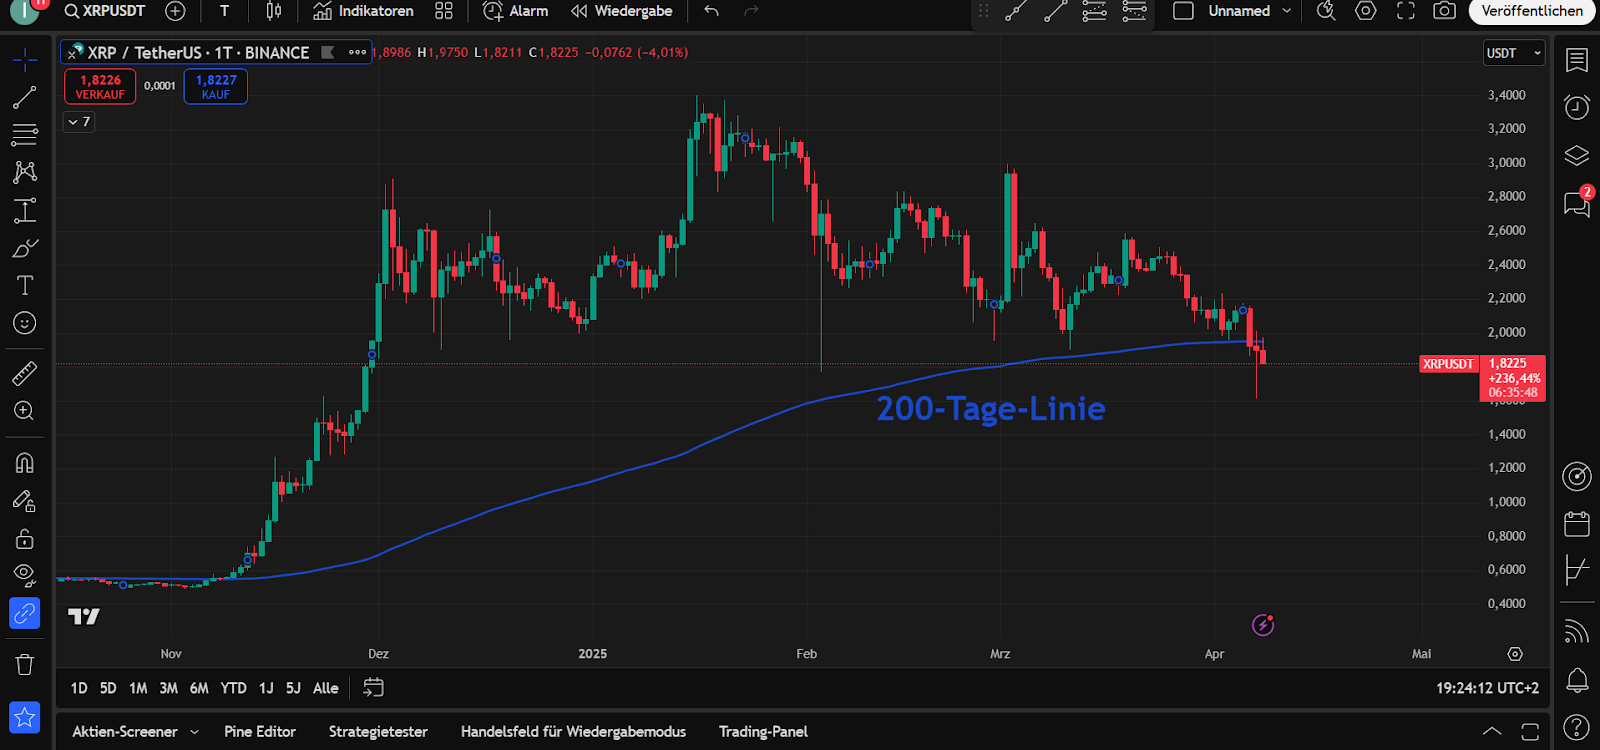
Task: Open symbol search XRPUSDT
Action: click(x=105, y=11)
